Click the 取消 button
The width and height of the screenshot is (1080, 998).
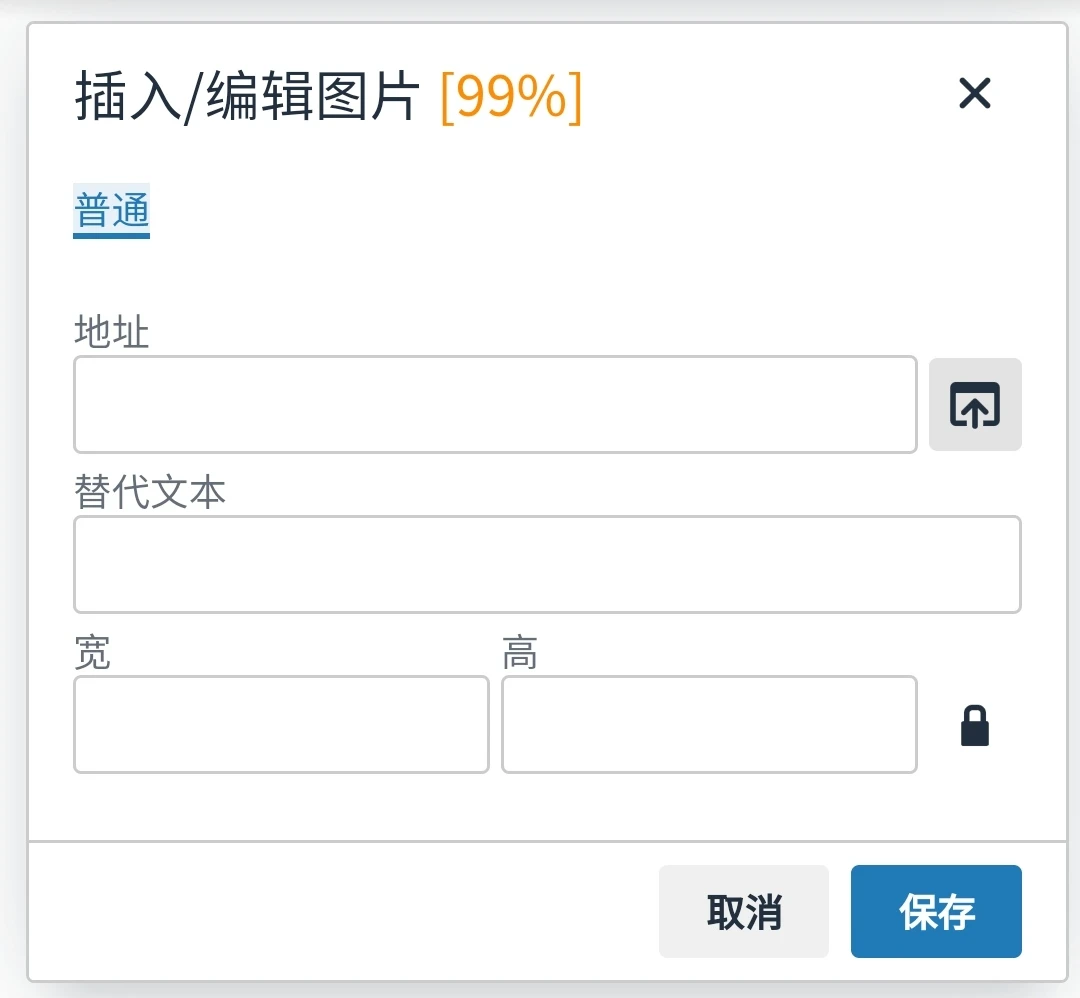(744, 911)
